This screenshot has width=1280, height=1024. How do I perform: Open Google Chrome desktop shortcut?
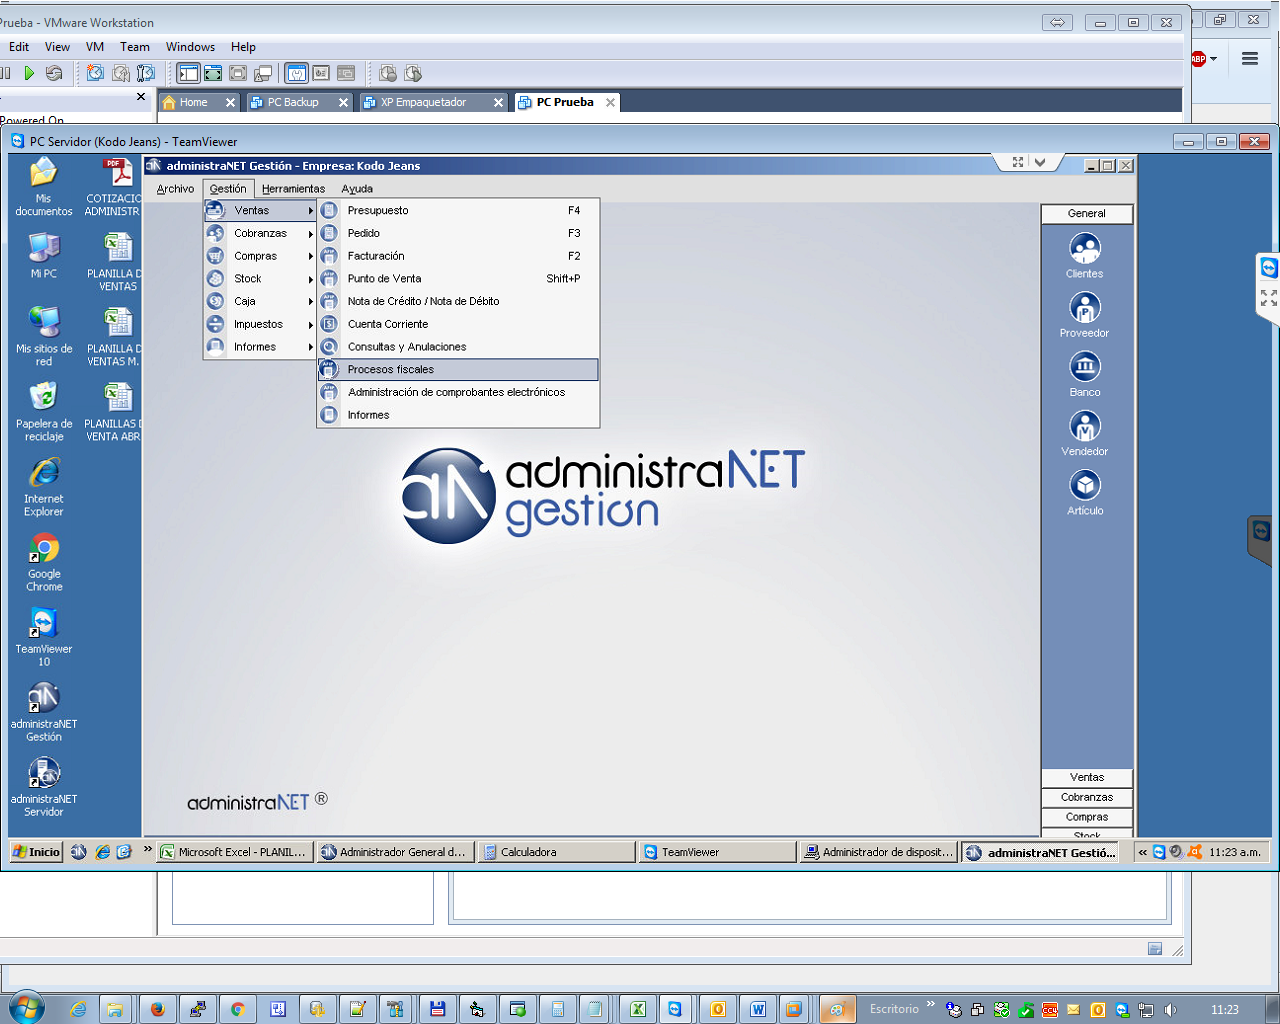(44, 550)
